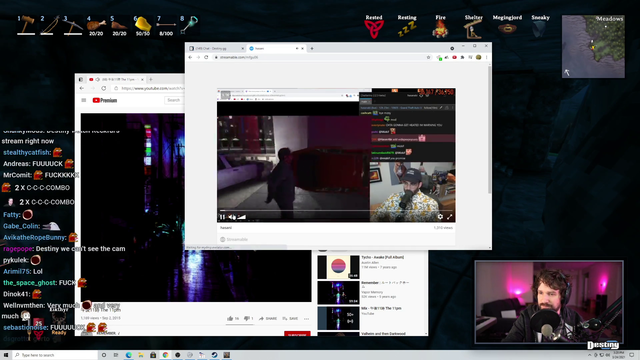Click the SHARE button under the YouTube video
This screenshot has height=360, width=640.
268,318
